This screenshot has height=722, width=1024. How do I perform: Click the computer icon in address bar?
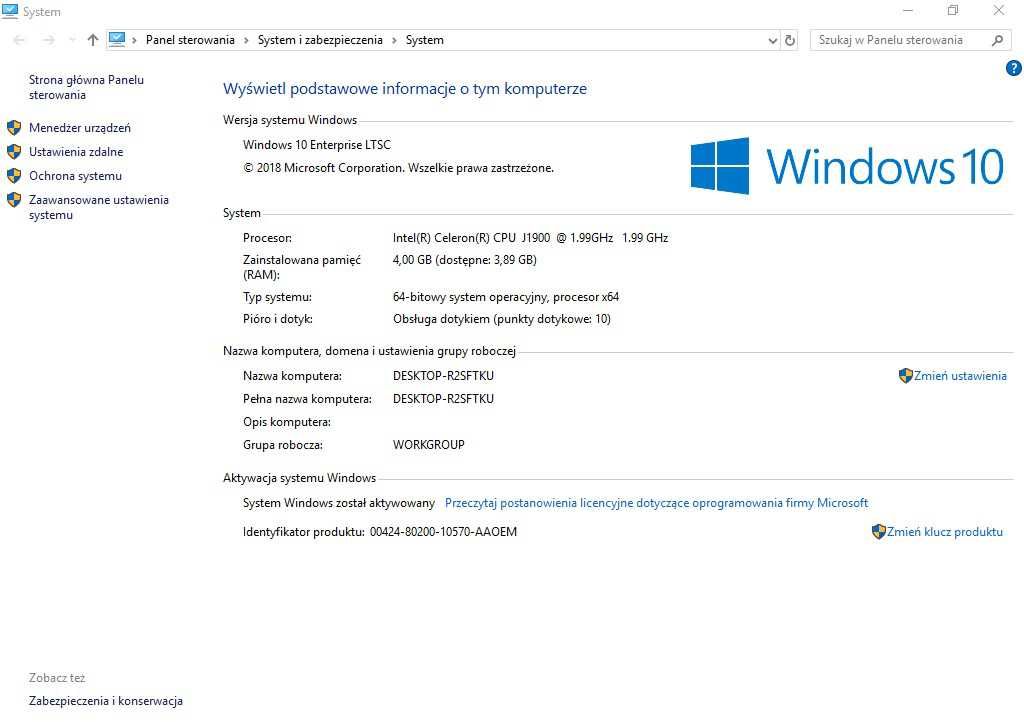coord(117,40)
